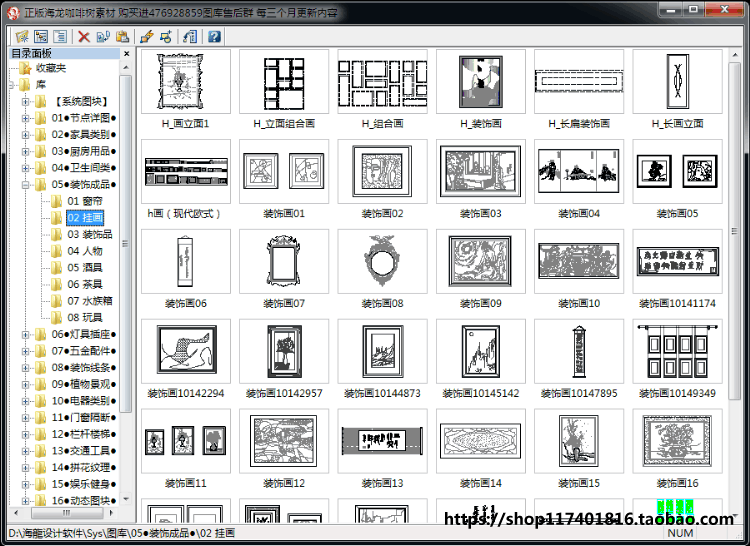
Task: Click the toolbar icon left of help
Action: coord(190,36)
